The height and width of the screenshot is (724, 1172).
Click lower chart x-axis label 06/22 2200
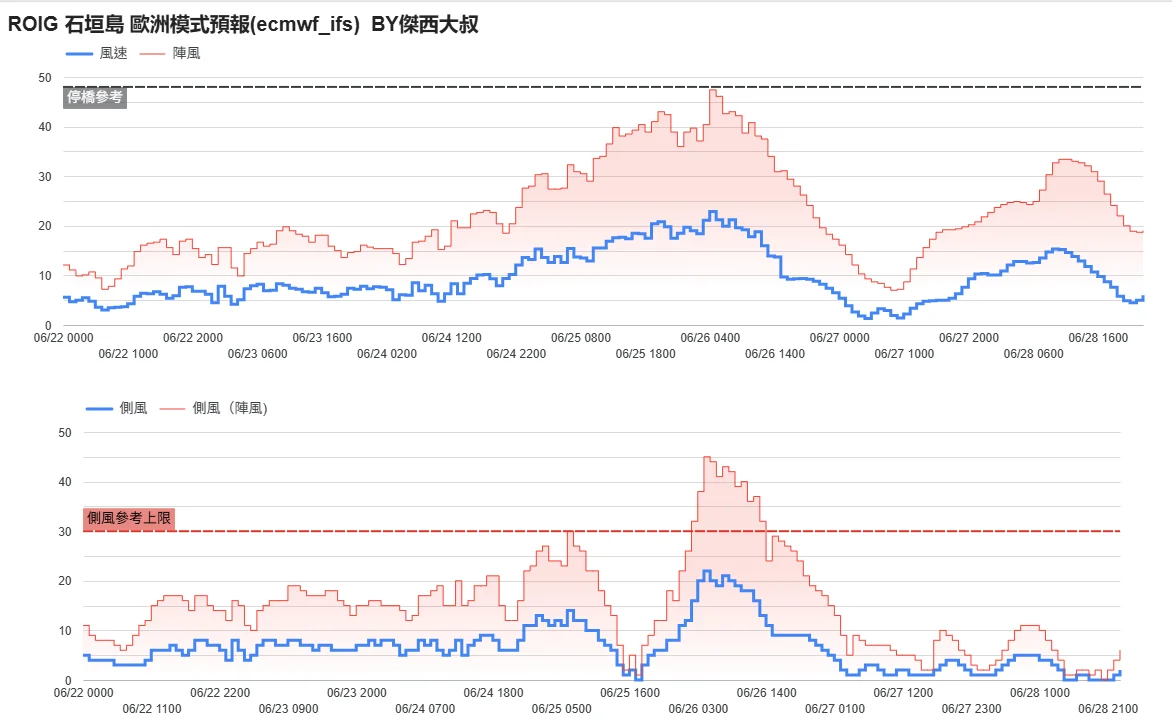[x=220, y=693]
